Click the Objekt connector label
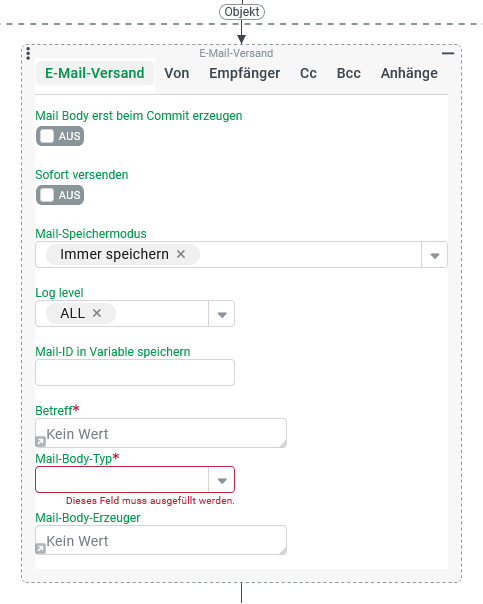Viewport: 483px width, 604px height. point(242,12)
